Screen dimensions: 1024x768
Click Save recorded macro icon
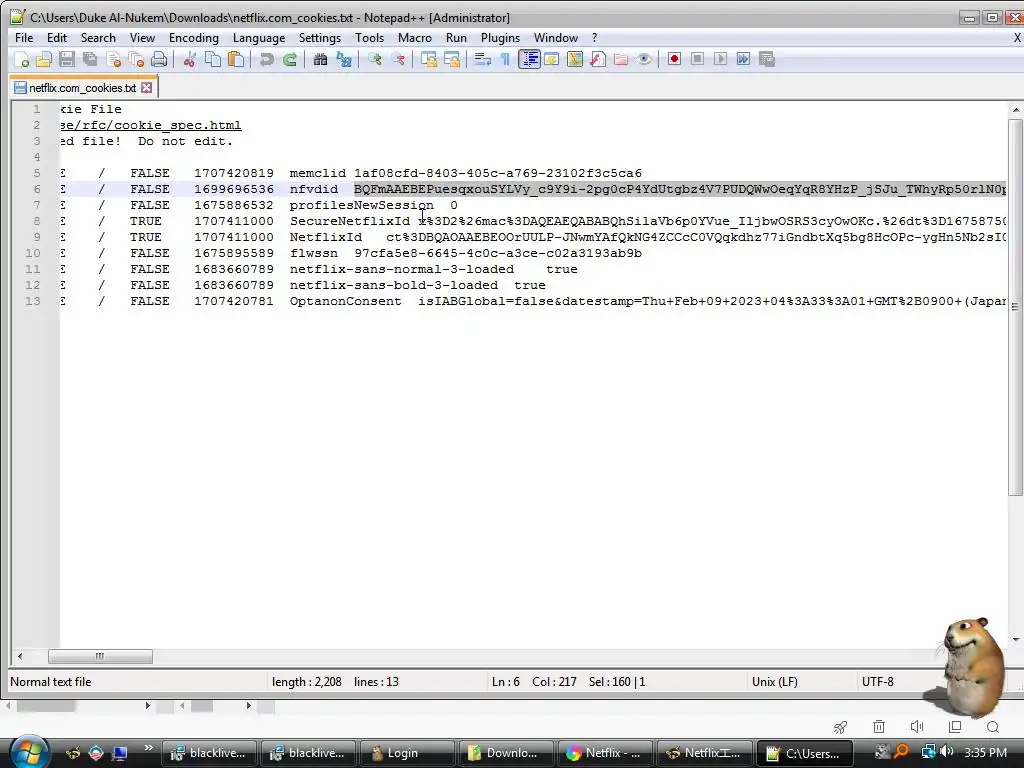[x=767, y=59]
